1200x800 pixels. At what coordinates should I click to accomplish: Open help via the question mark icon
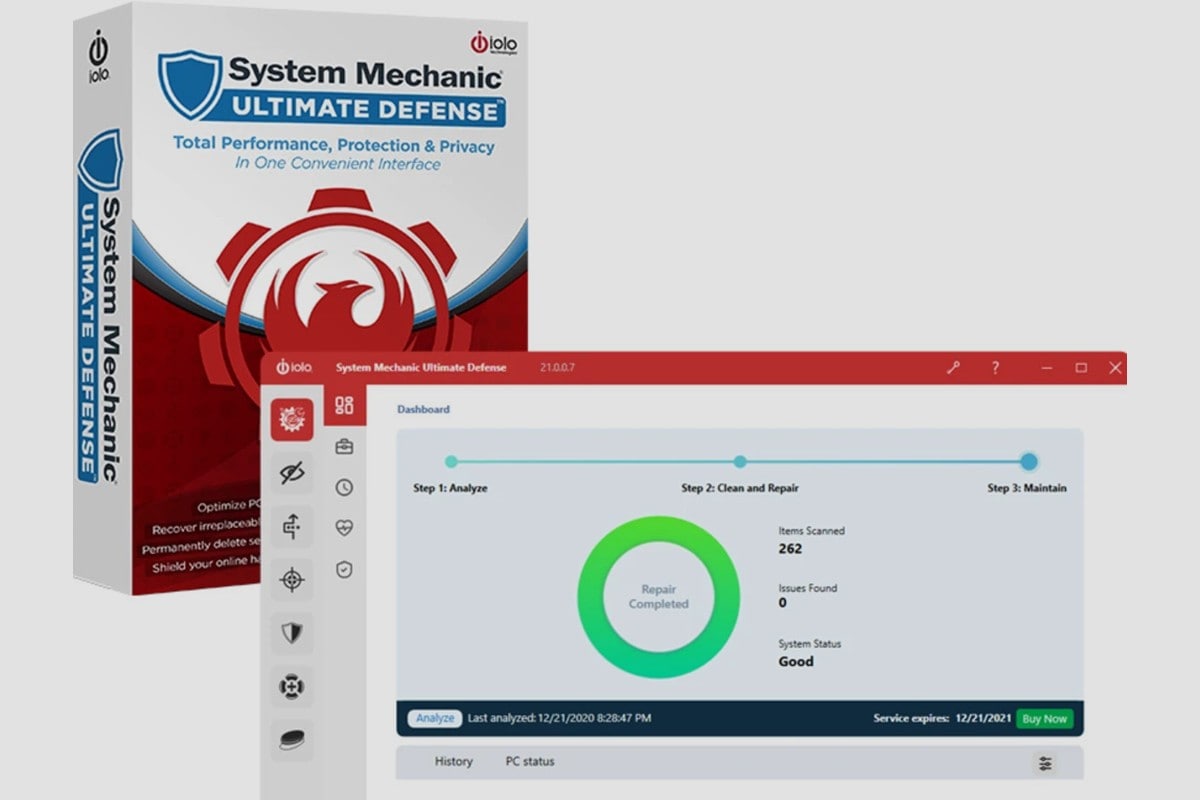pos(995,368)
